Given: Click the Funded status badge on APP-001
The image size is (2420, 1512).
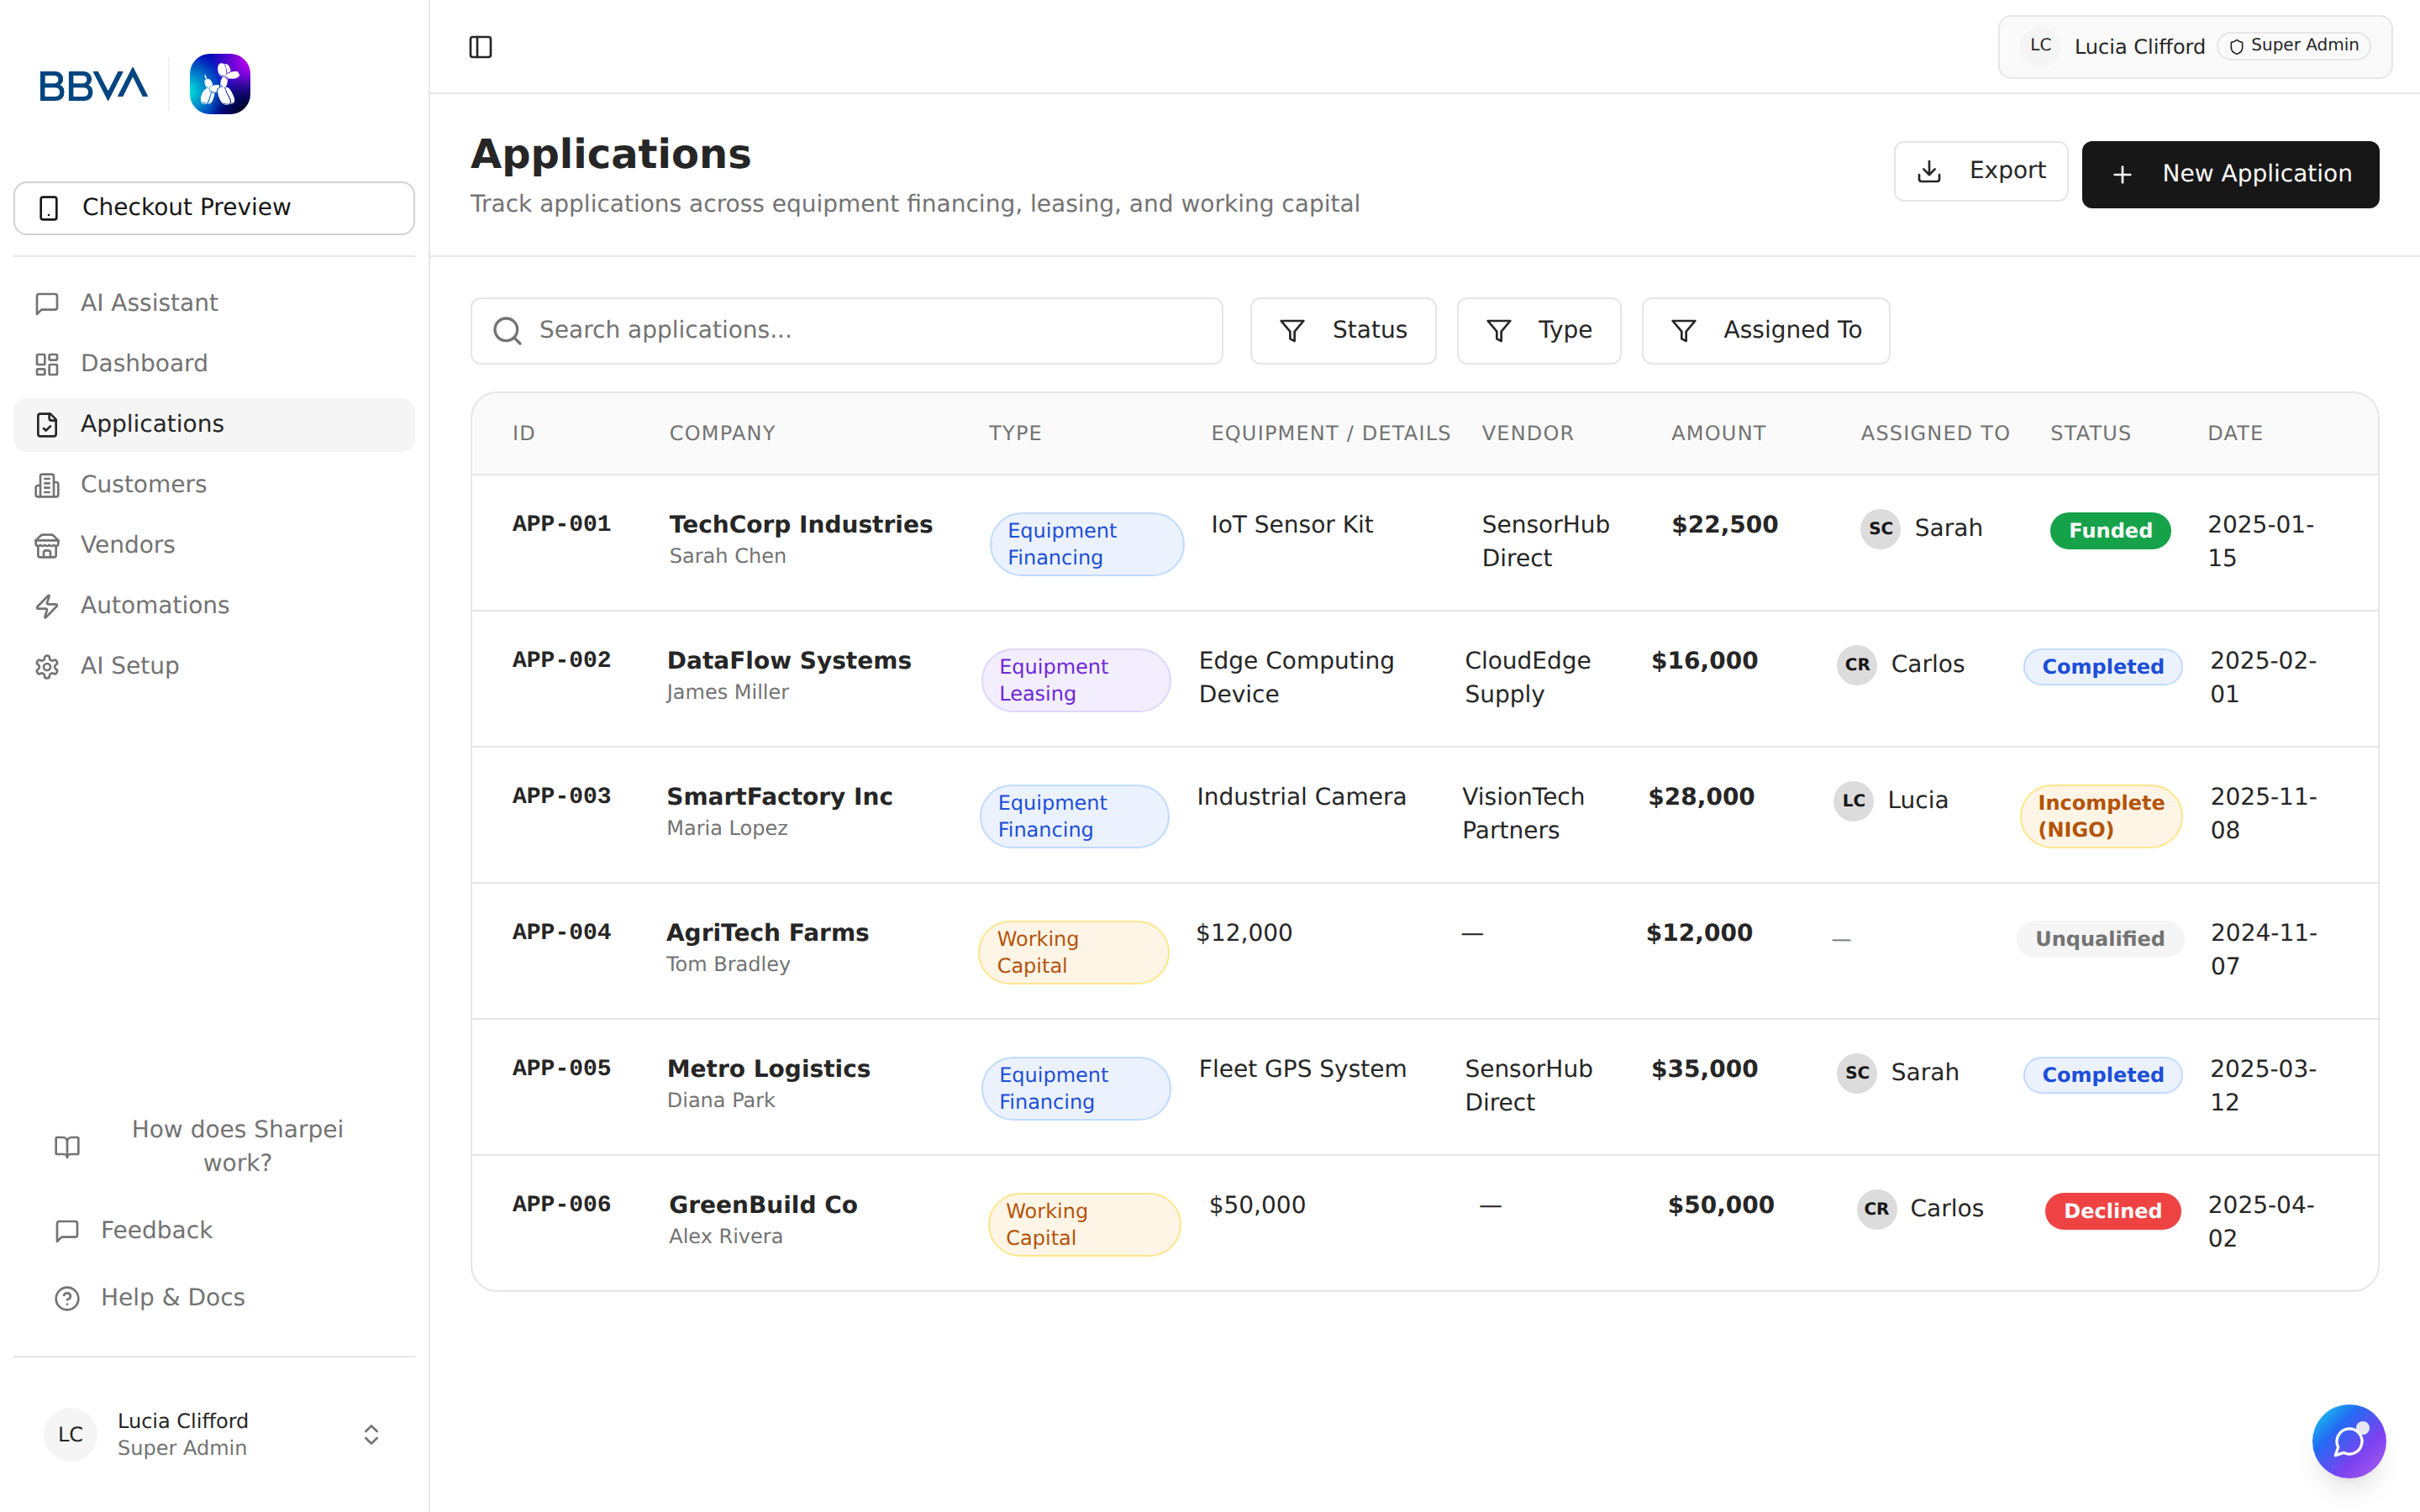Looking at the screenshot, I should click(x=2110, y=530).
